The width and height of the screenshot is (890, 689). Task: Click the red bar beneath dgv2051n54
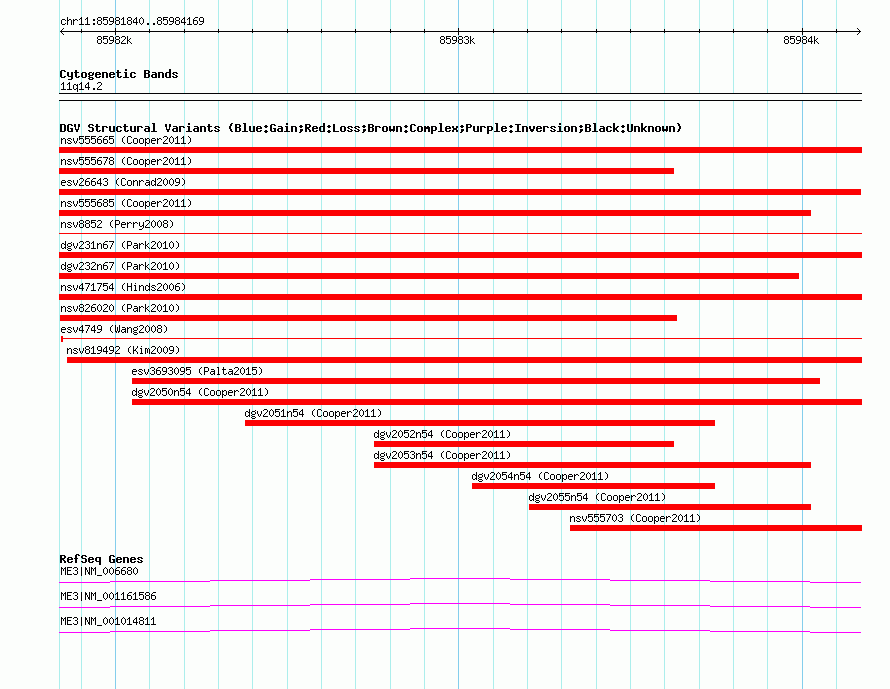(480, 423)
